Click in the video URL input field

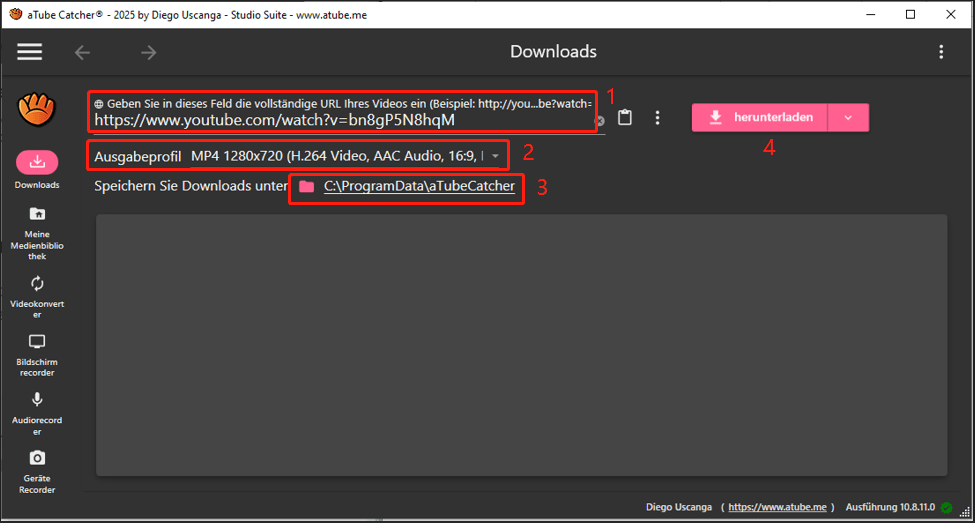pos(342,119)
